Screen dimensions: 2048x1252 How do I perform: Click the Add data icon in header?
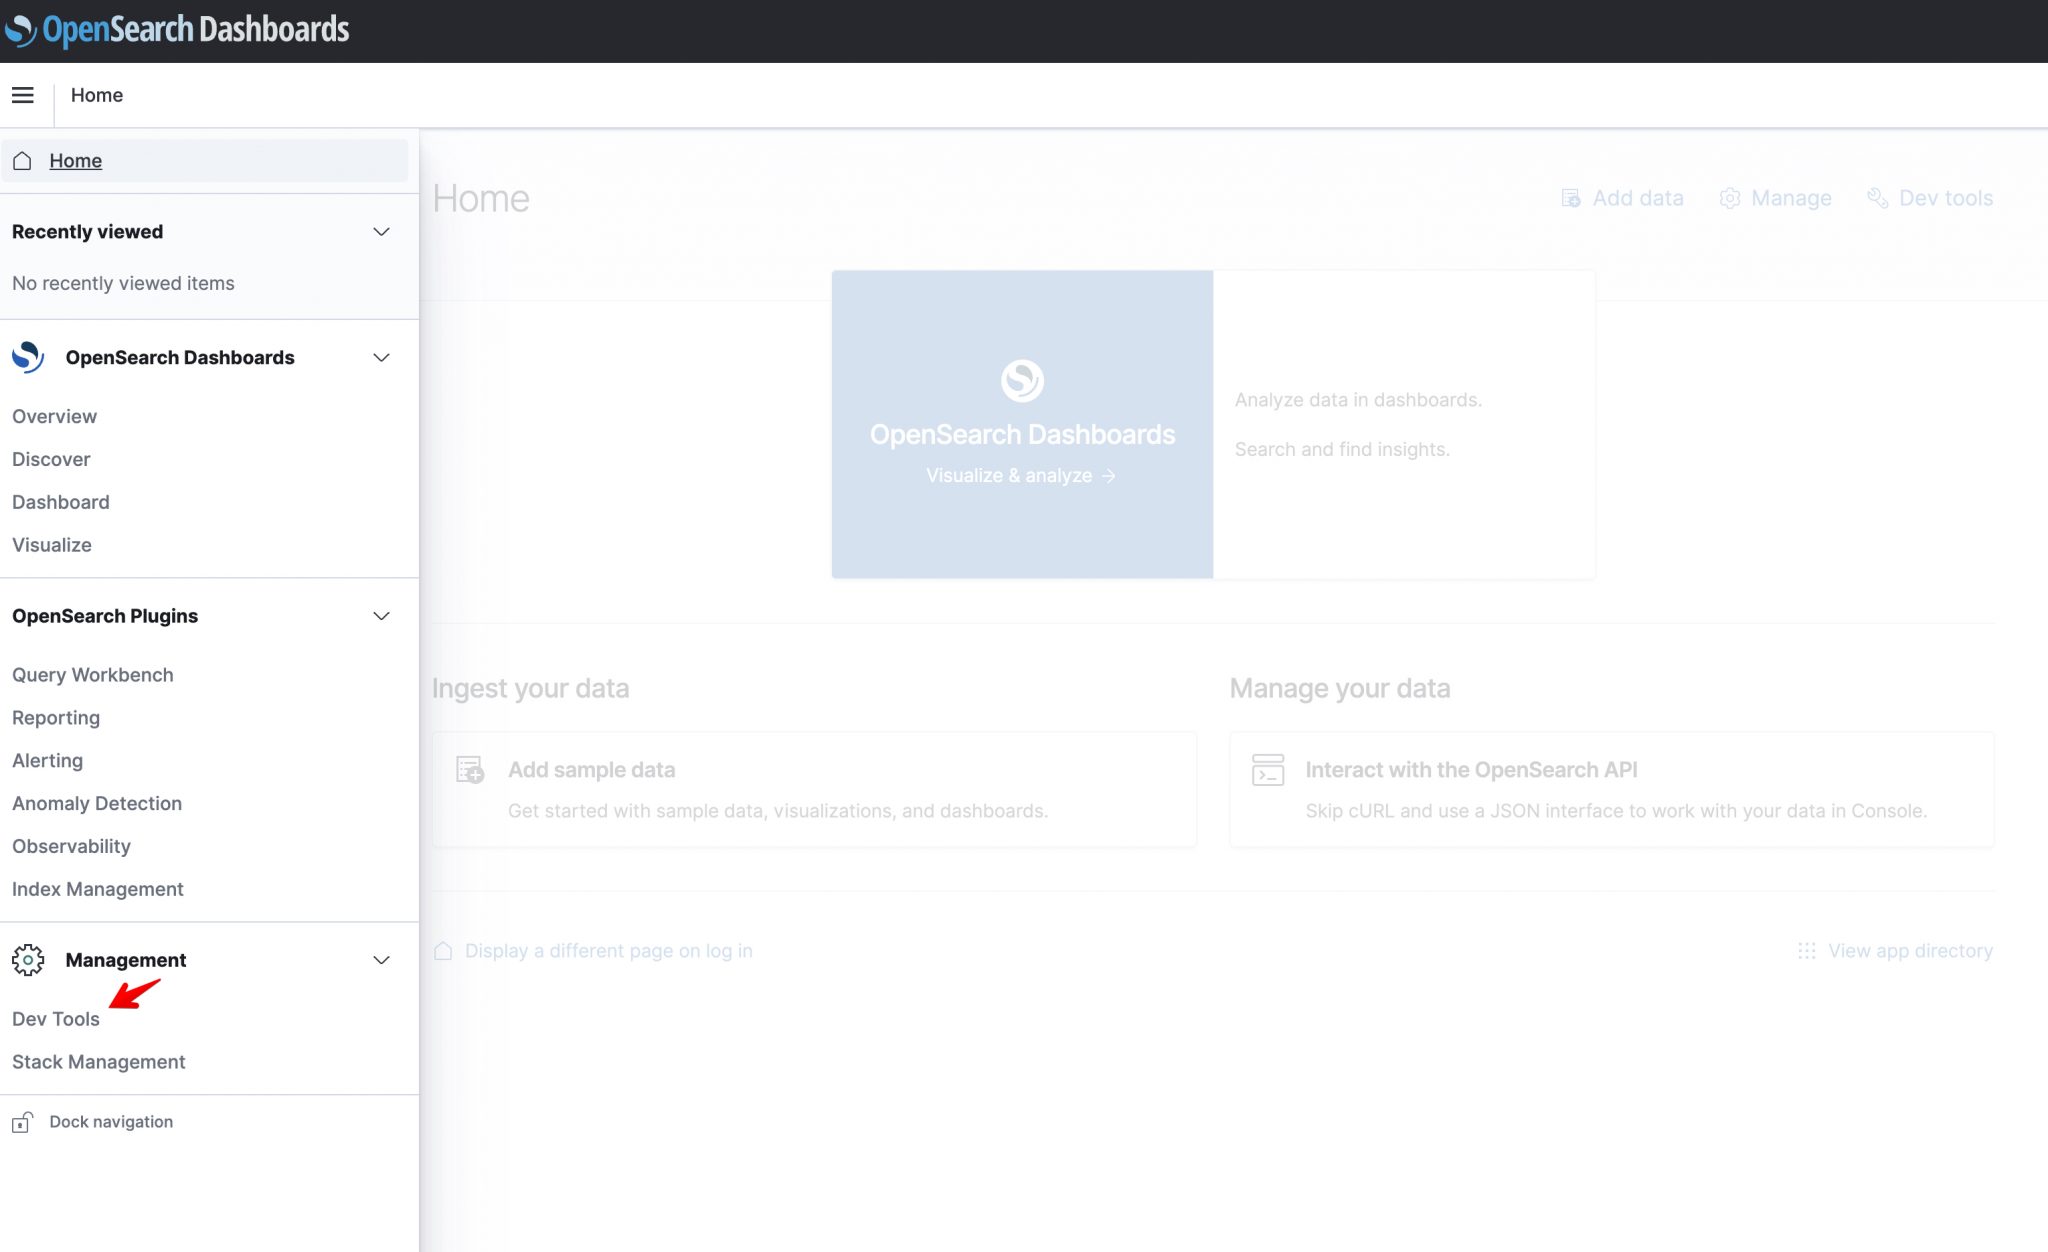1571,198
